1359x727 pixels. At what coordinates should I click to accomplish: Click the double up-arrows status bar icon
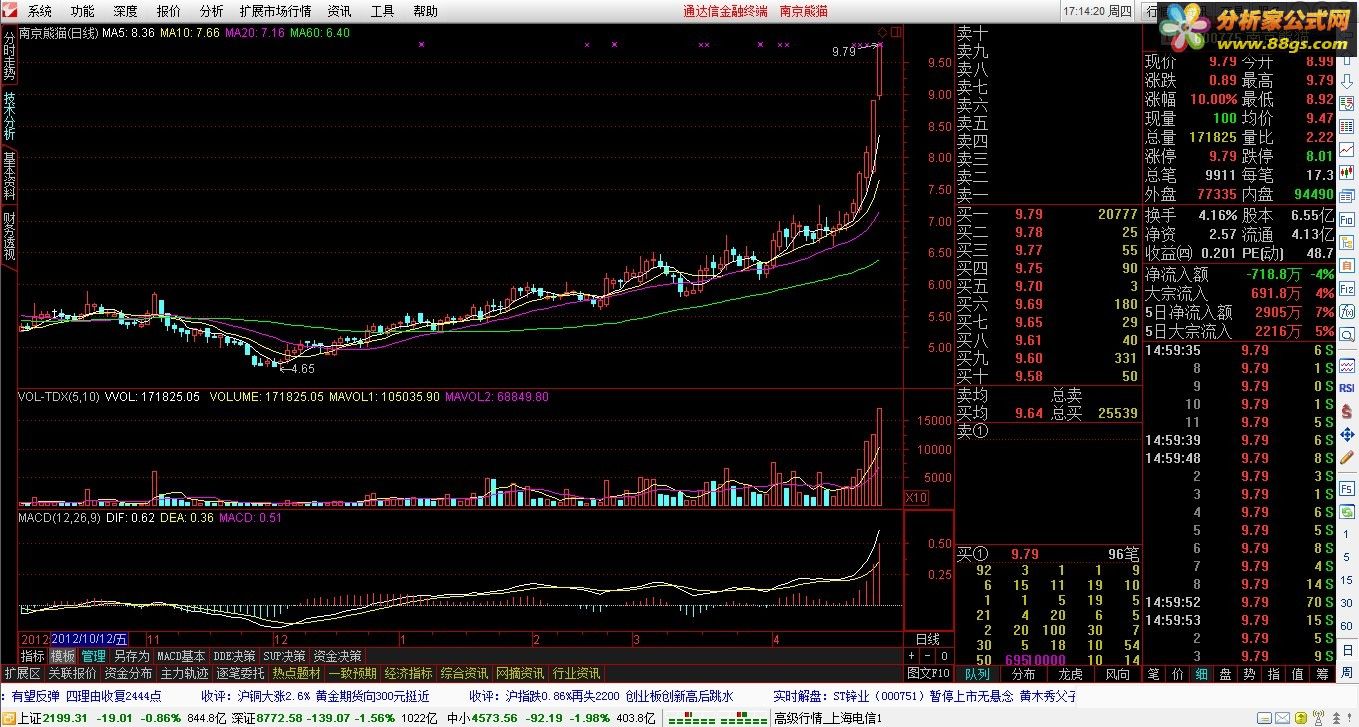click(1336, 718)
